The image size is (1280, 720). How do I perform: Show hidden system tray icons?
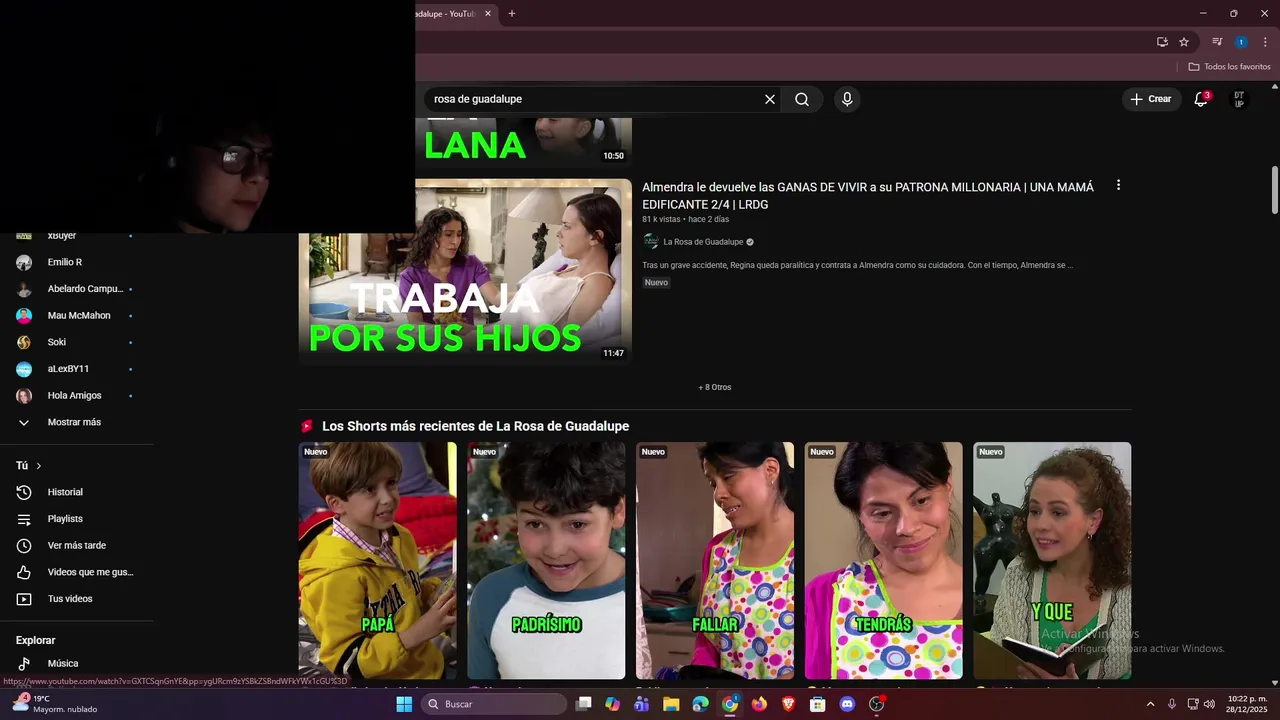(1150, 704)
